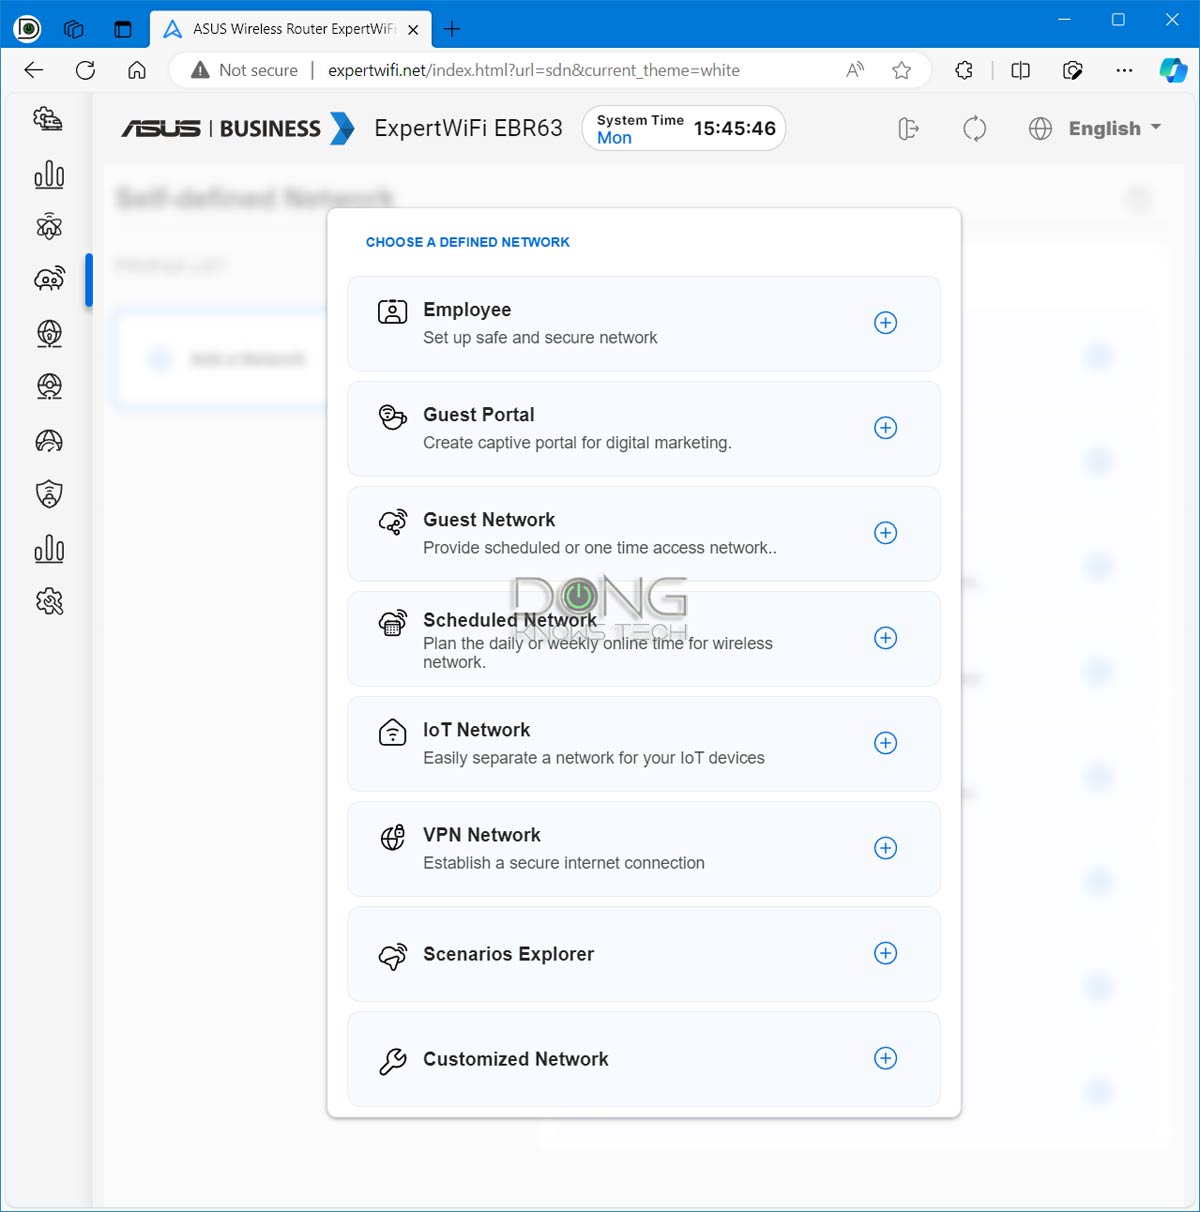Open the browser workspaces icon
The image size is (1200, 1212).
73,29
